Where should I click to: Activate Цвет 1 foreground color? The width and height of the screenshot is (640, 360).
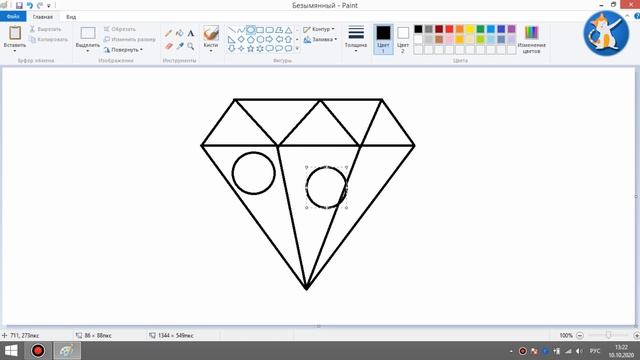383,39
